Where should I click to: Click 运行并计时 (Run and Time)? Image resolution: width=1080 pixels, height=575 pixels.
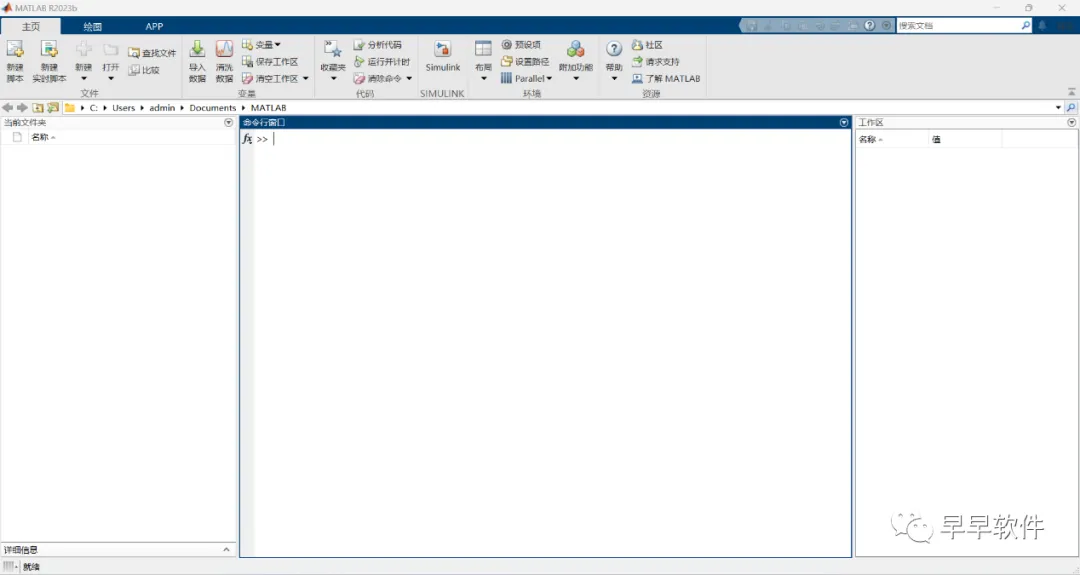click(382, 62)
